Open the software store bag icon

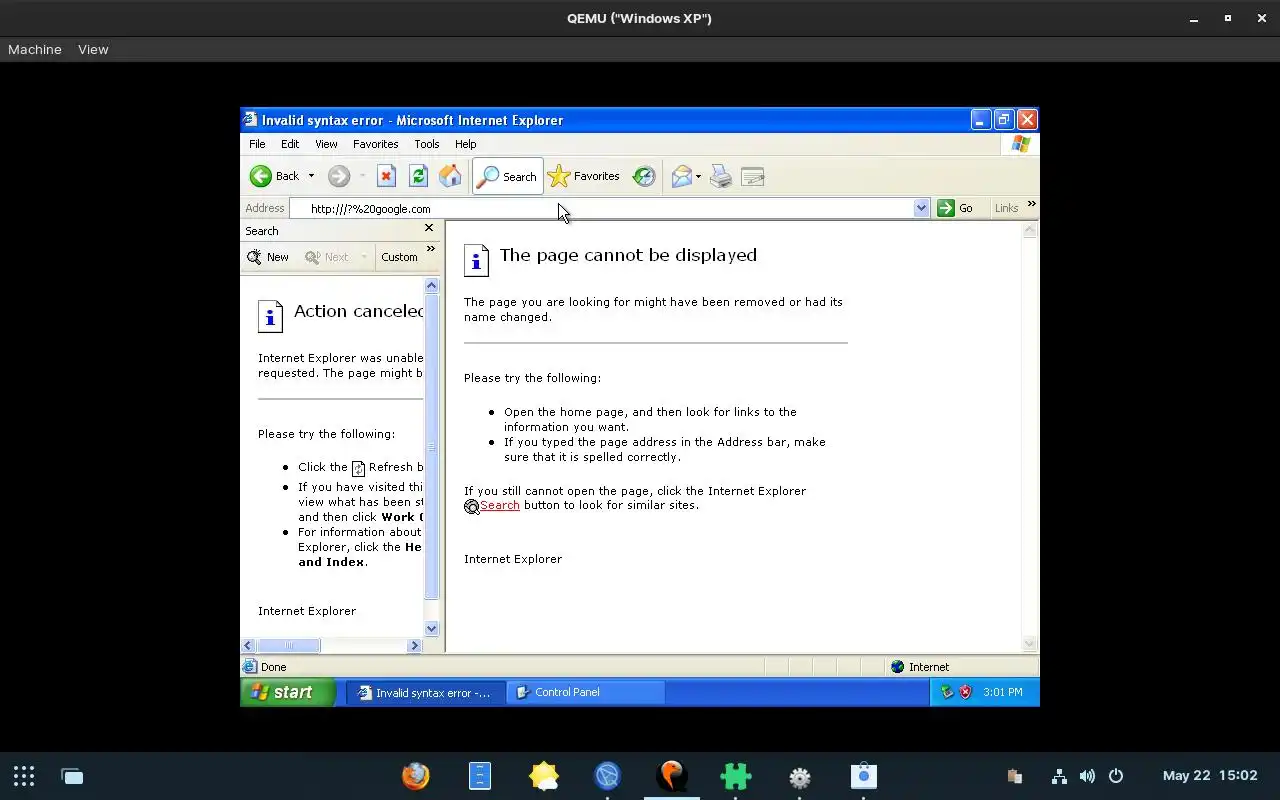[864, 776]
